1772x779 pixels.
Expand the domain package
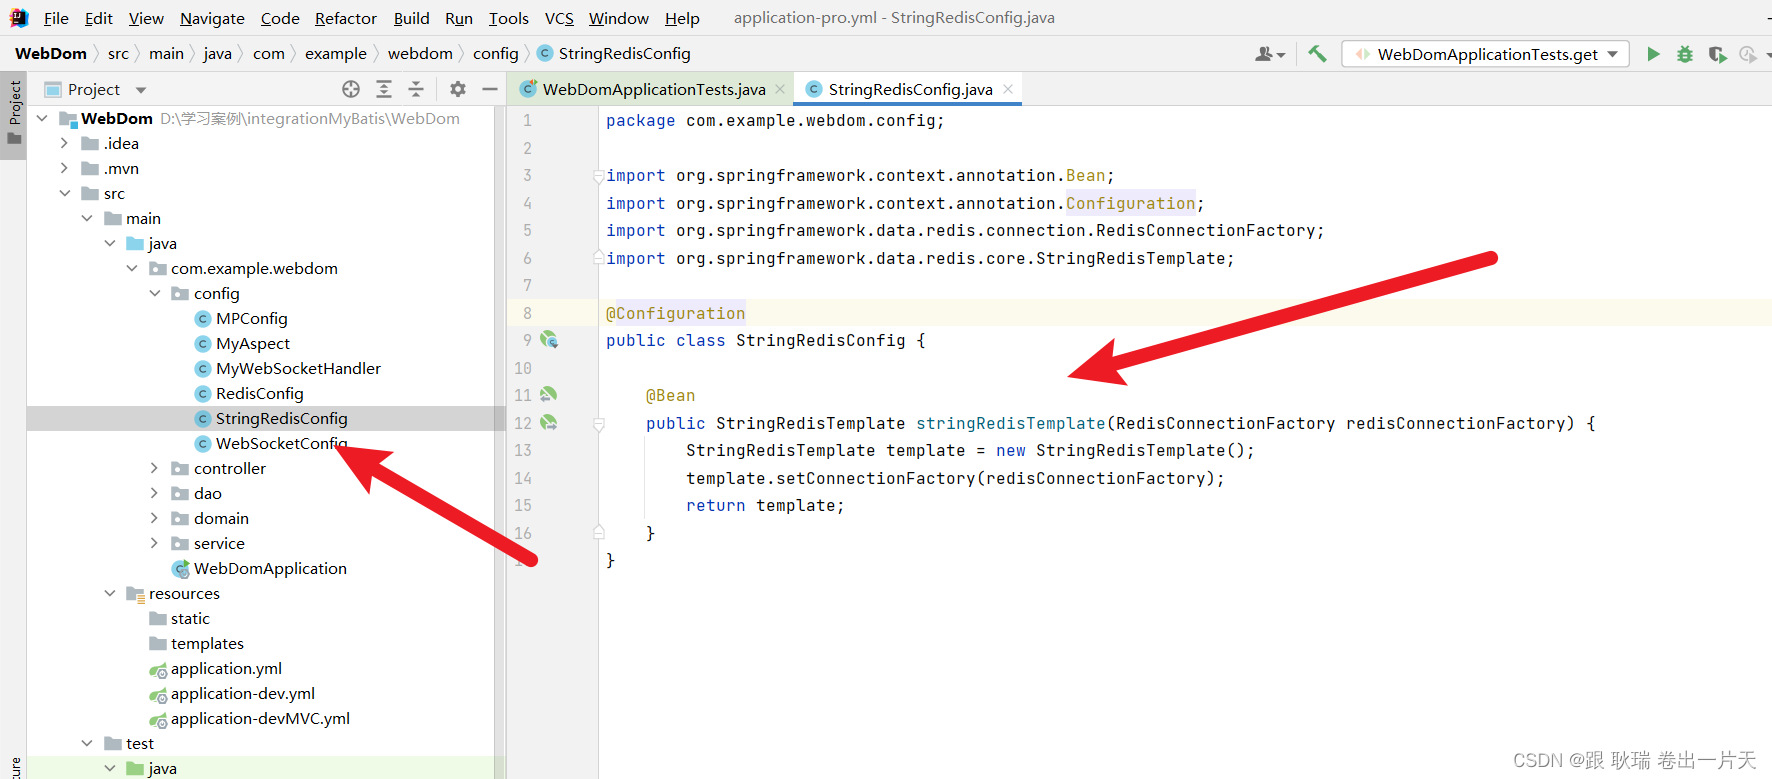point(154,518)
